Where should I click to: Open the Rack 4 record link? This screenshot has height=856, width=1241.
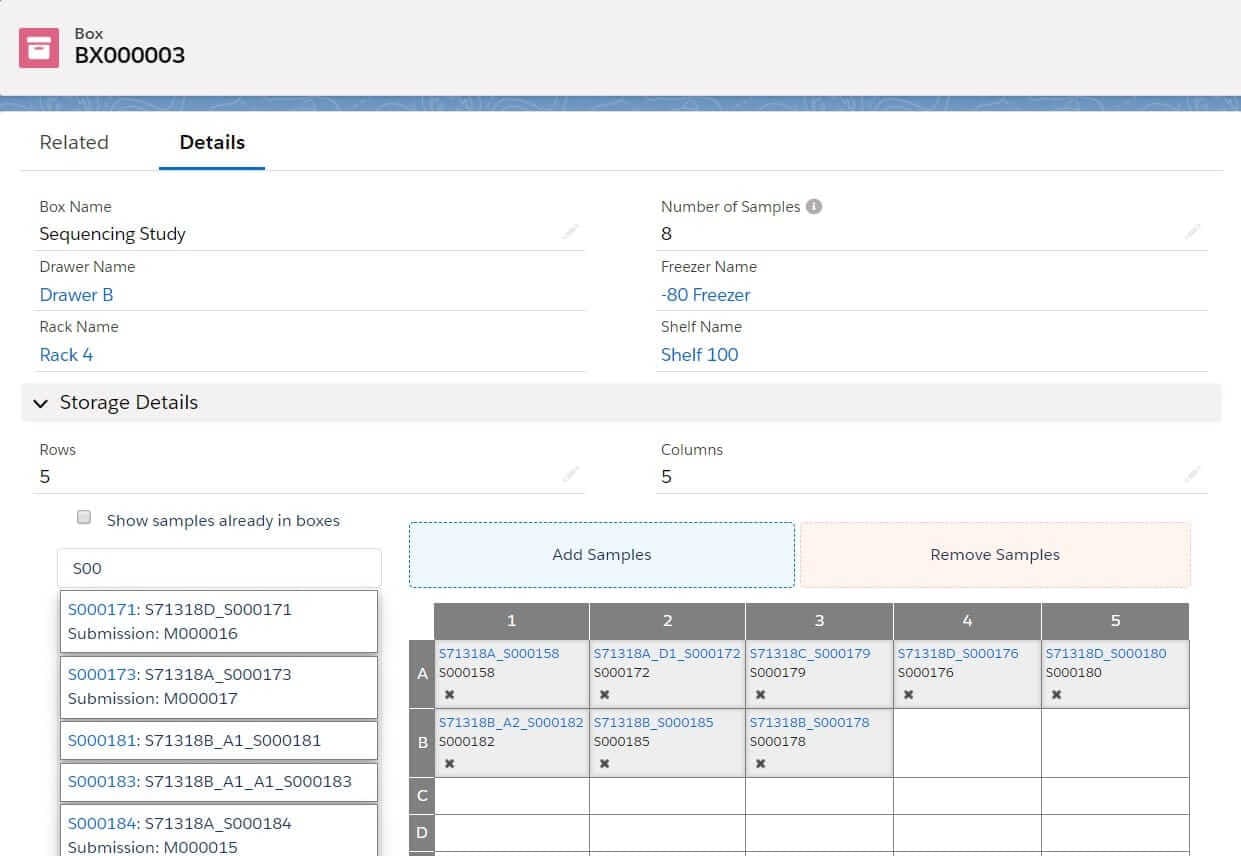coord(66,354)
